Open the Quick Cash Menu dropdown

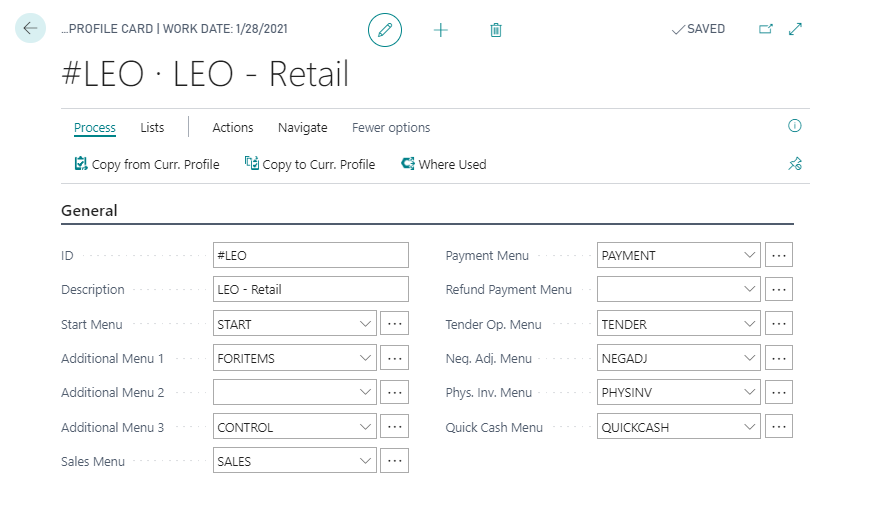point(750,427)
